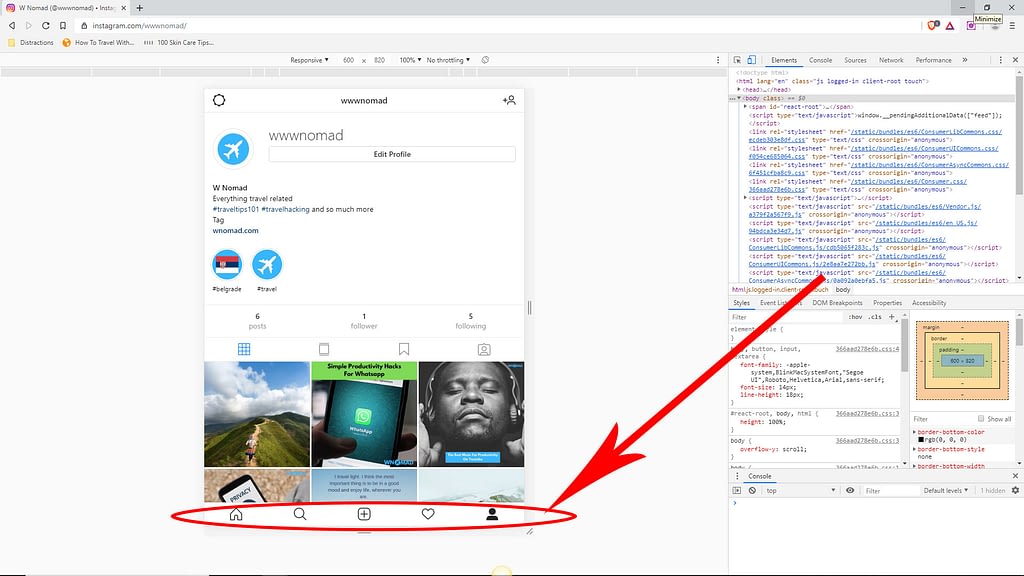The height and width of the screenshot is (576, 1024).
Task: Open saved posts bookmark icon
Action: pos(404,349)
